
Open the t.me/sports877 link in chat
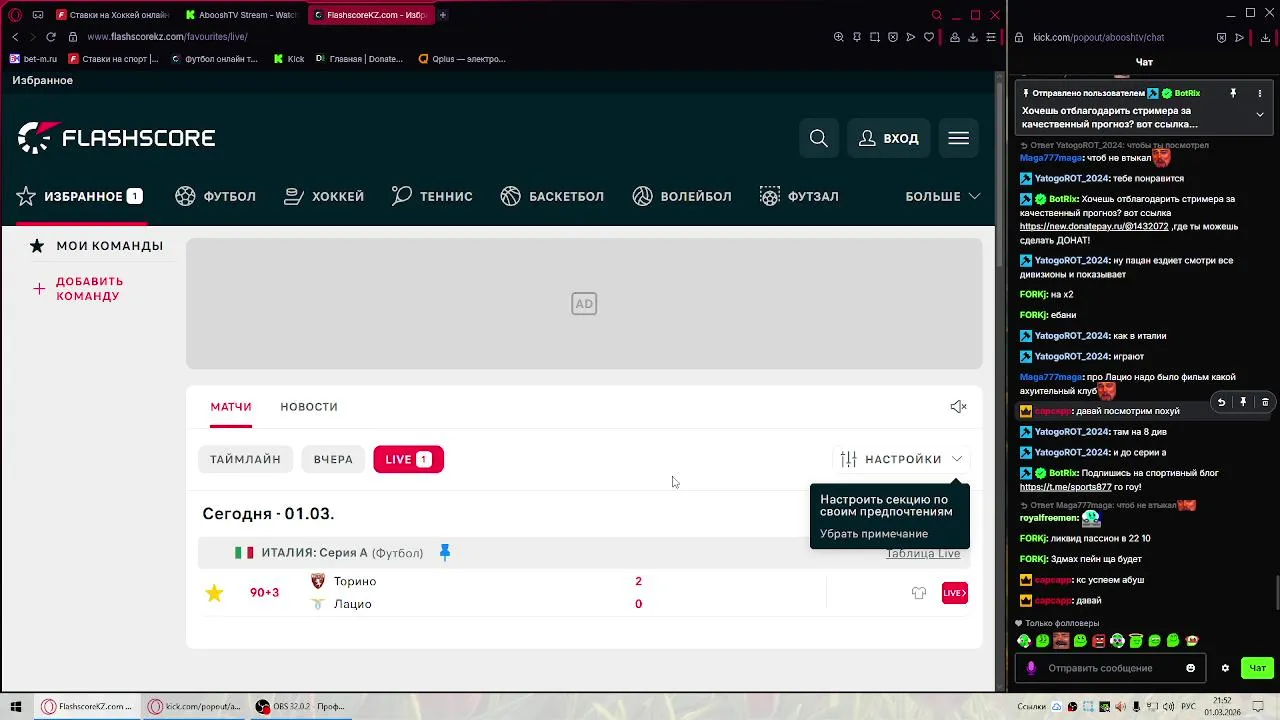(1065, 487)
